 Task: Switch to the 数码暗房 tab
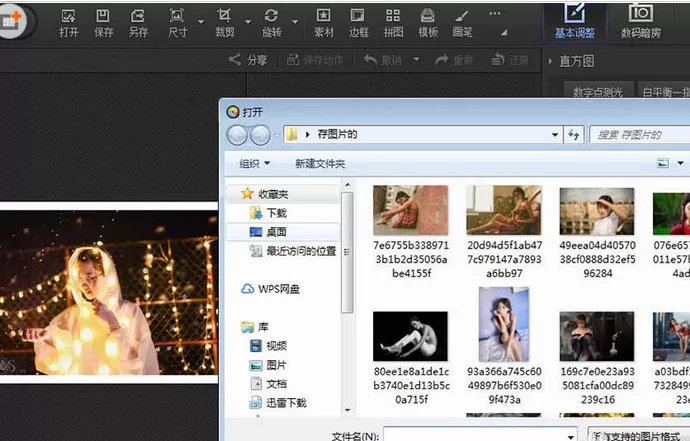tap(641, 22)
